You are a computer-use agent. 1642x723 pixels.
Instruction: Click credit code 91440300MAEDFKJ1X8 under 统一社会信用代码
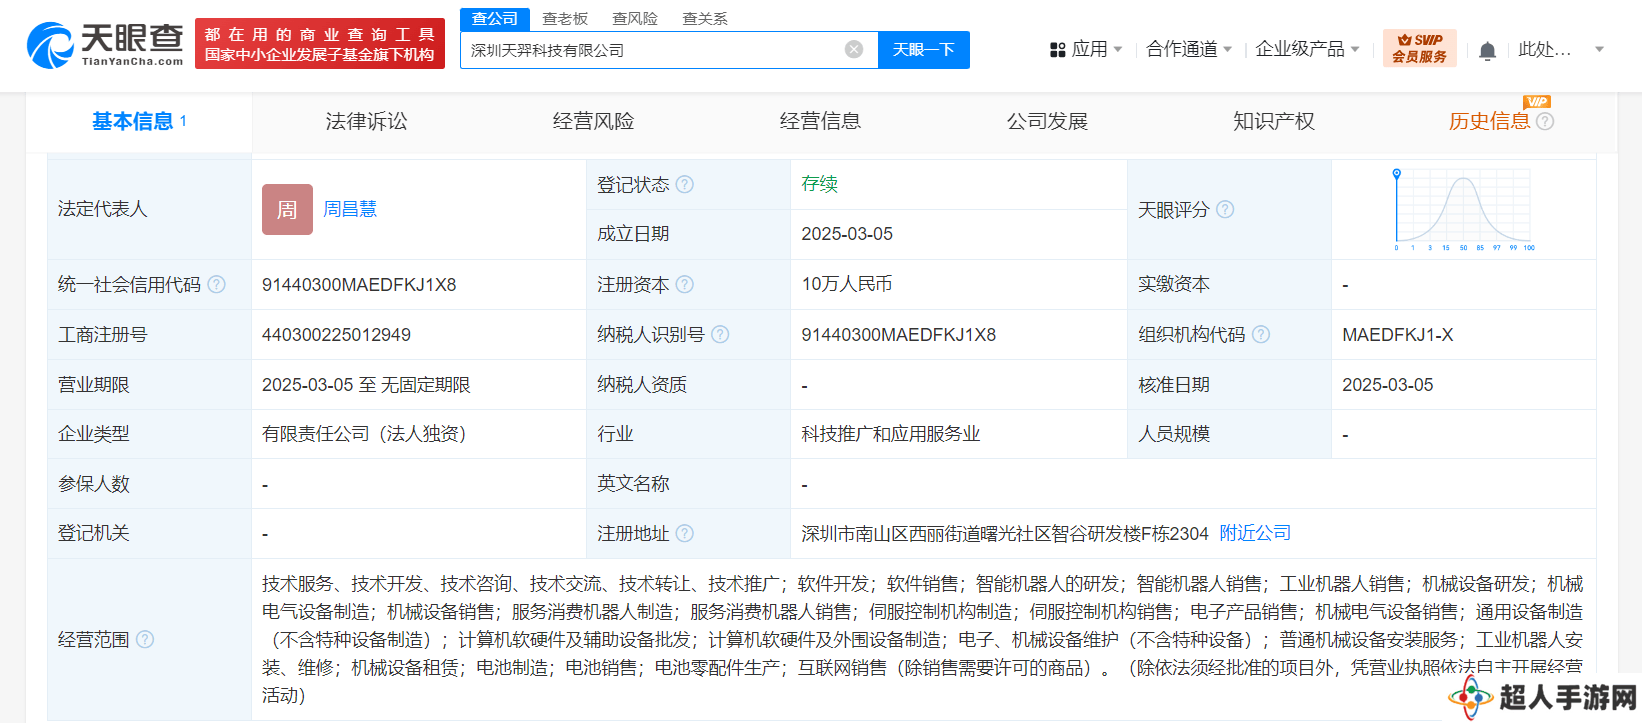pos(359,285)
